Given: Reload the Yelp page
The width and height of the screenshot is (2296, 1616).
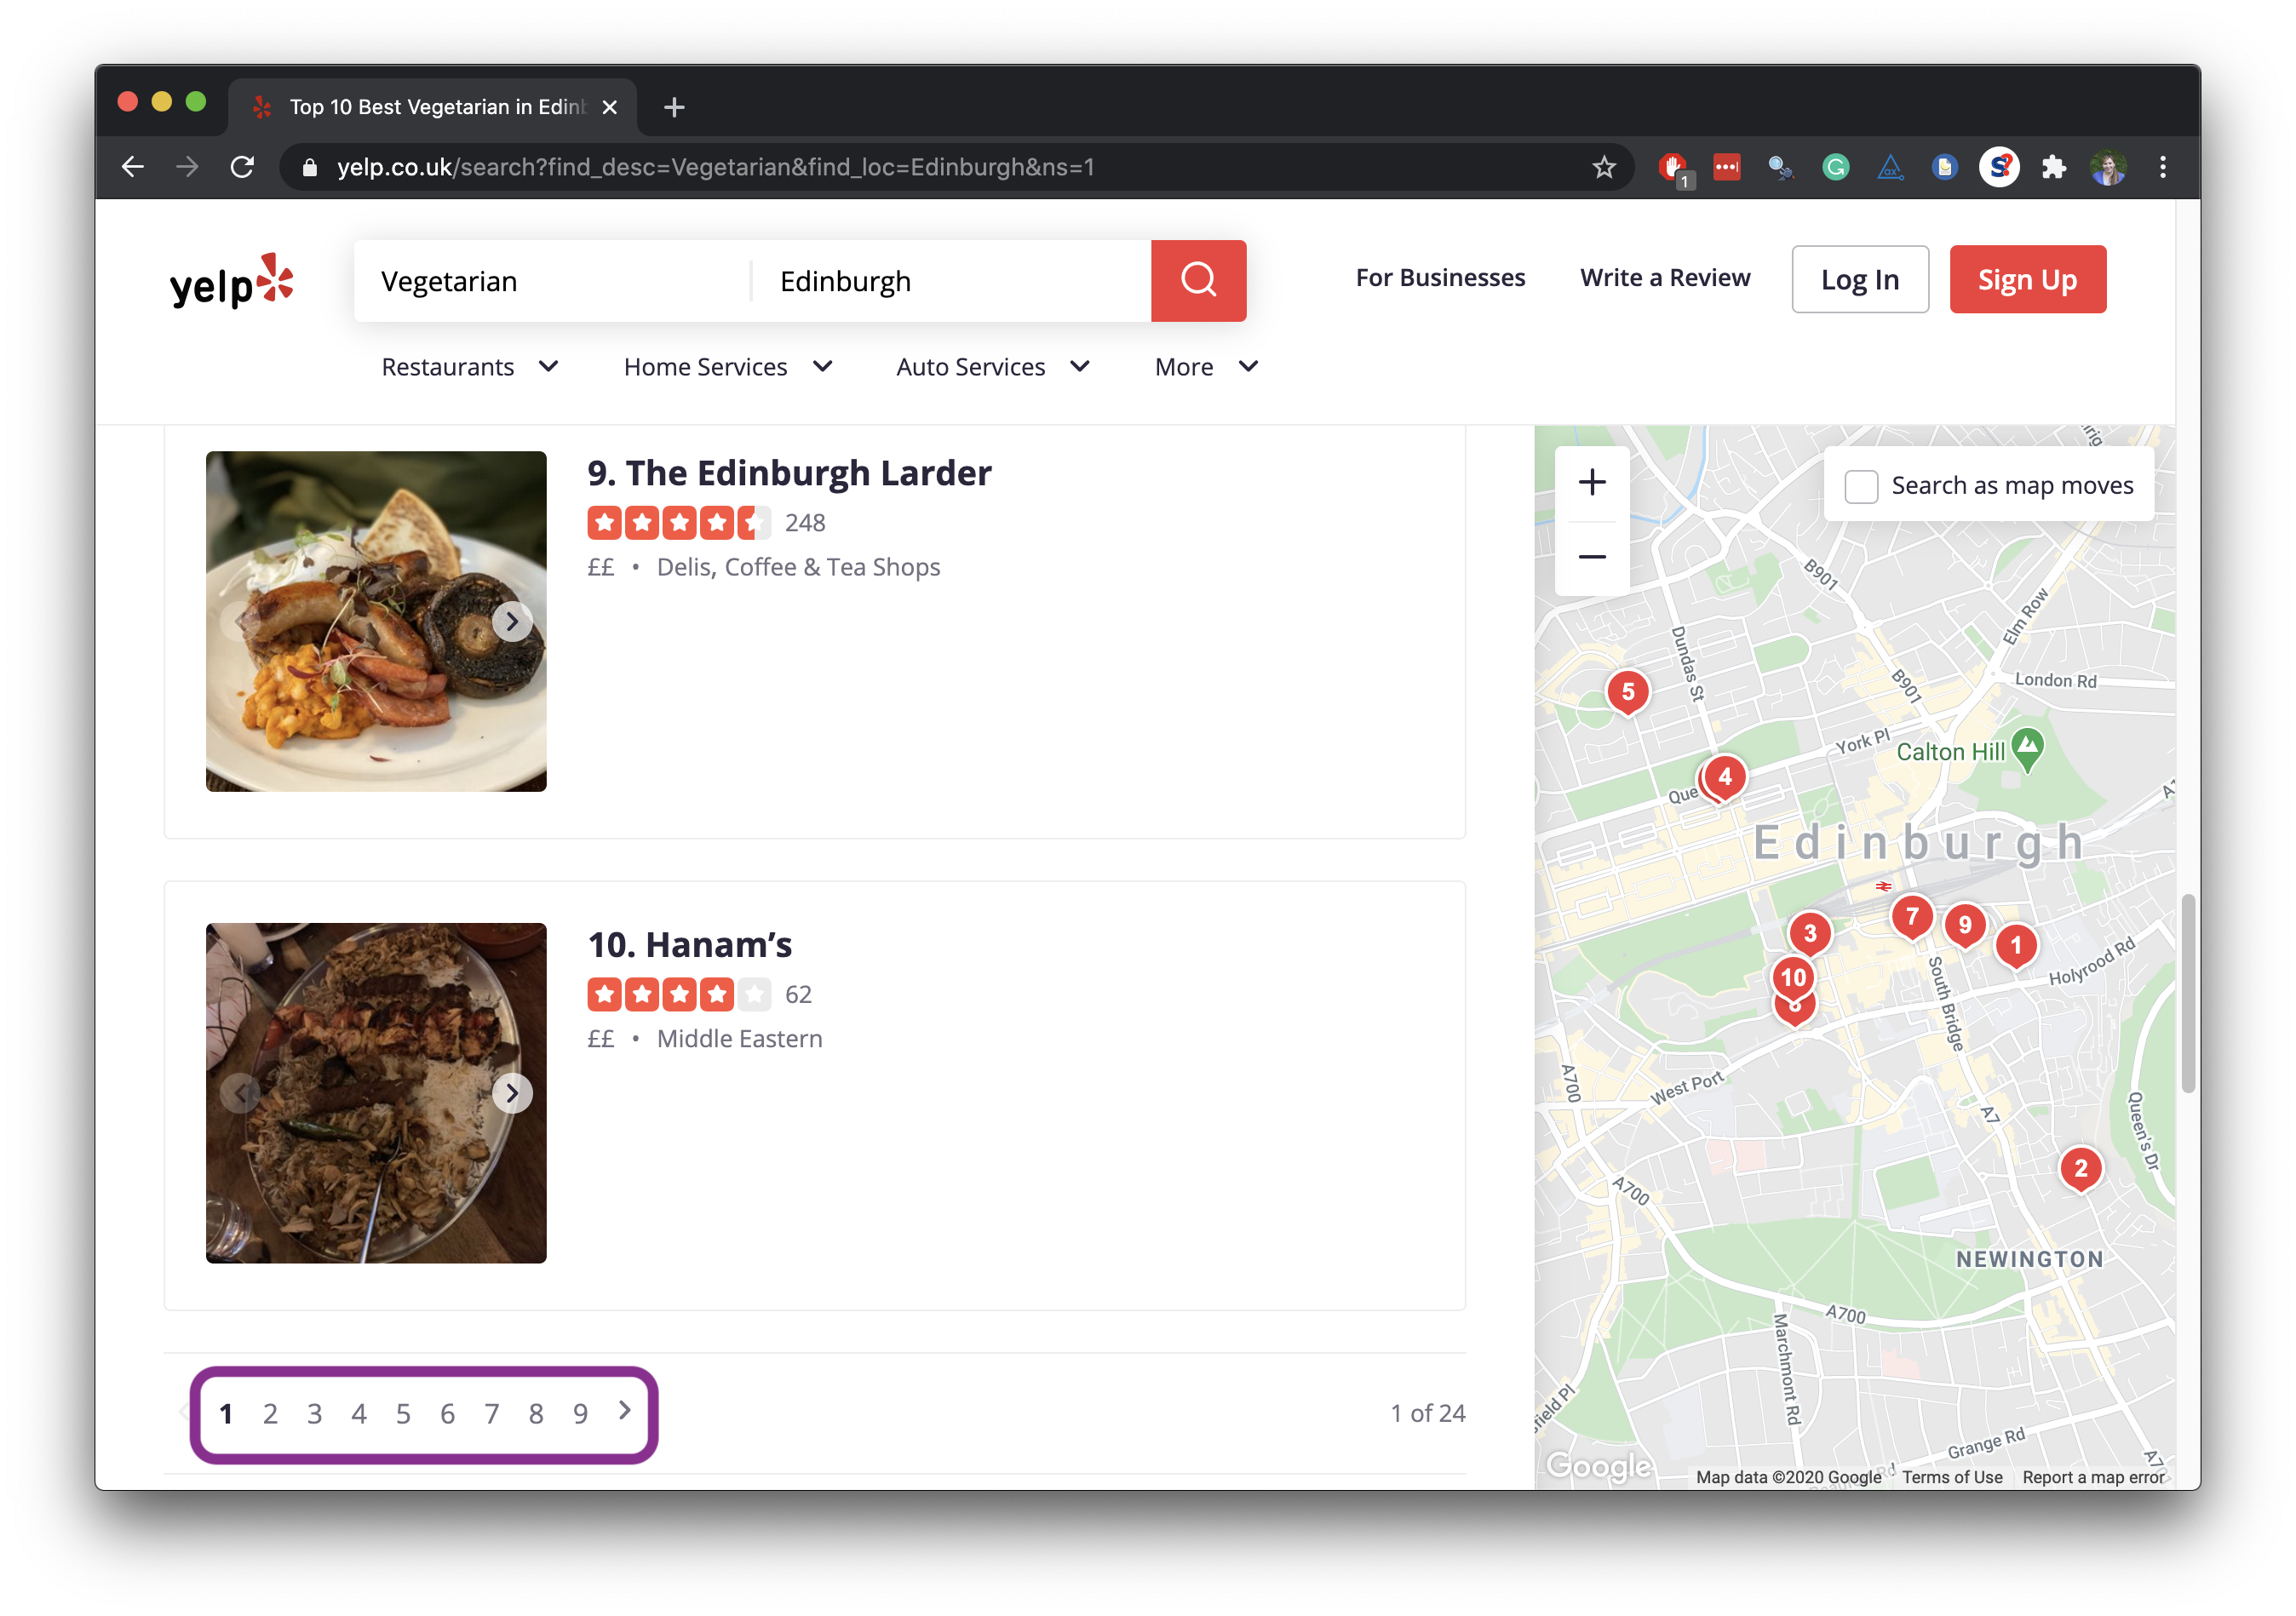Looking at the screenshot, I should (x=242, y=167).
